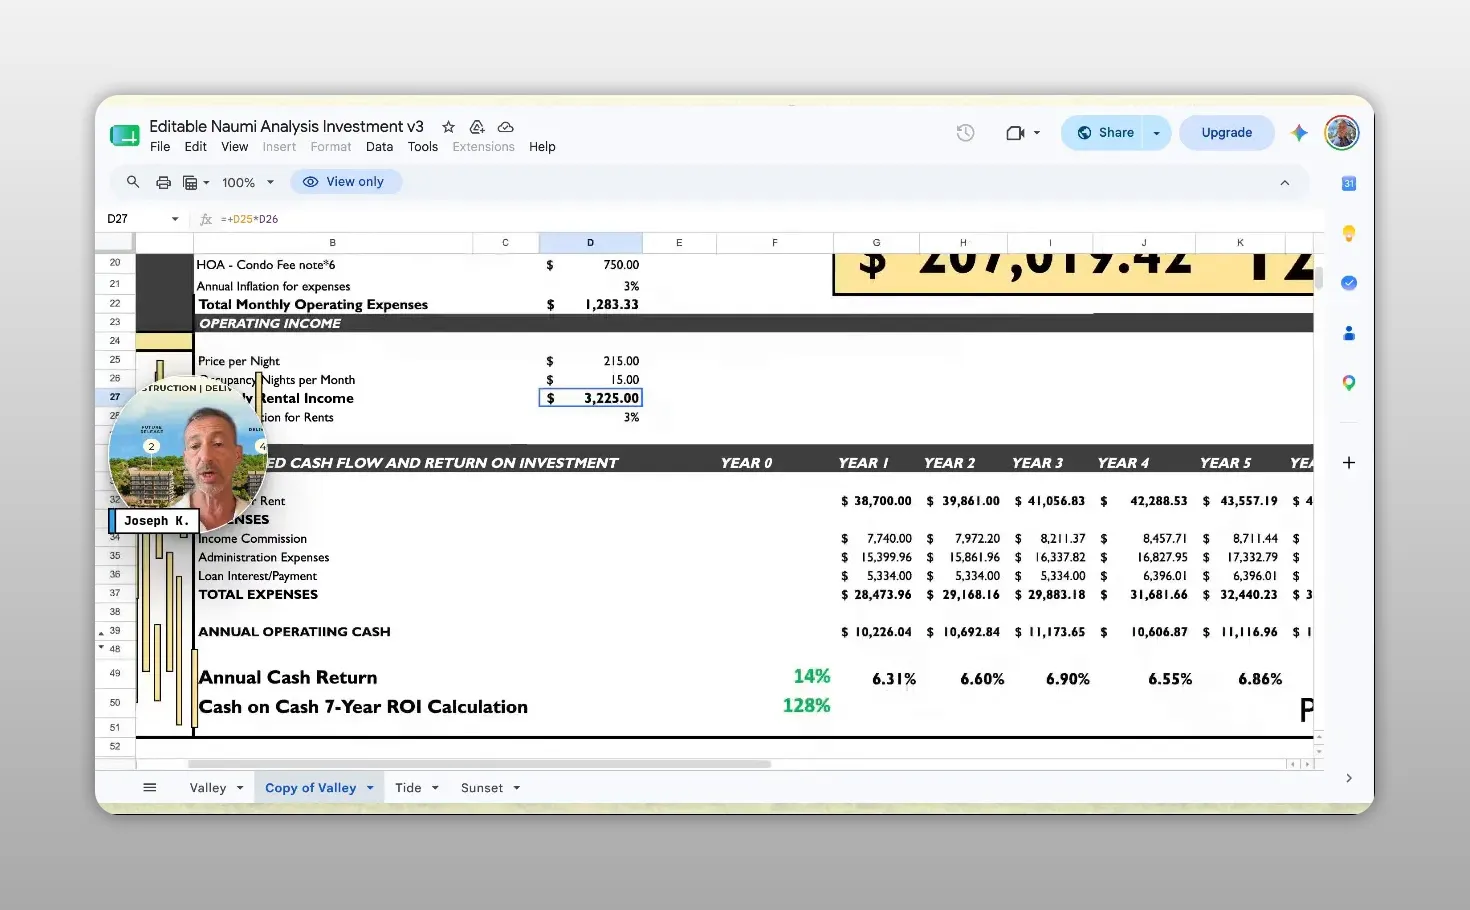This screenshot has width=1470, height=910.
Task: Select the 10,226.04 annual operating cash cell
Action: 876,632
